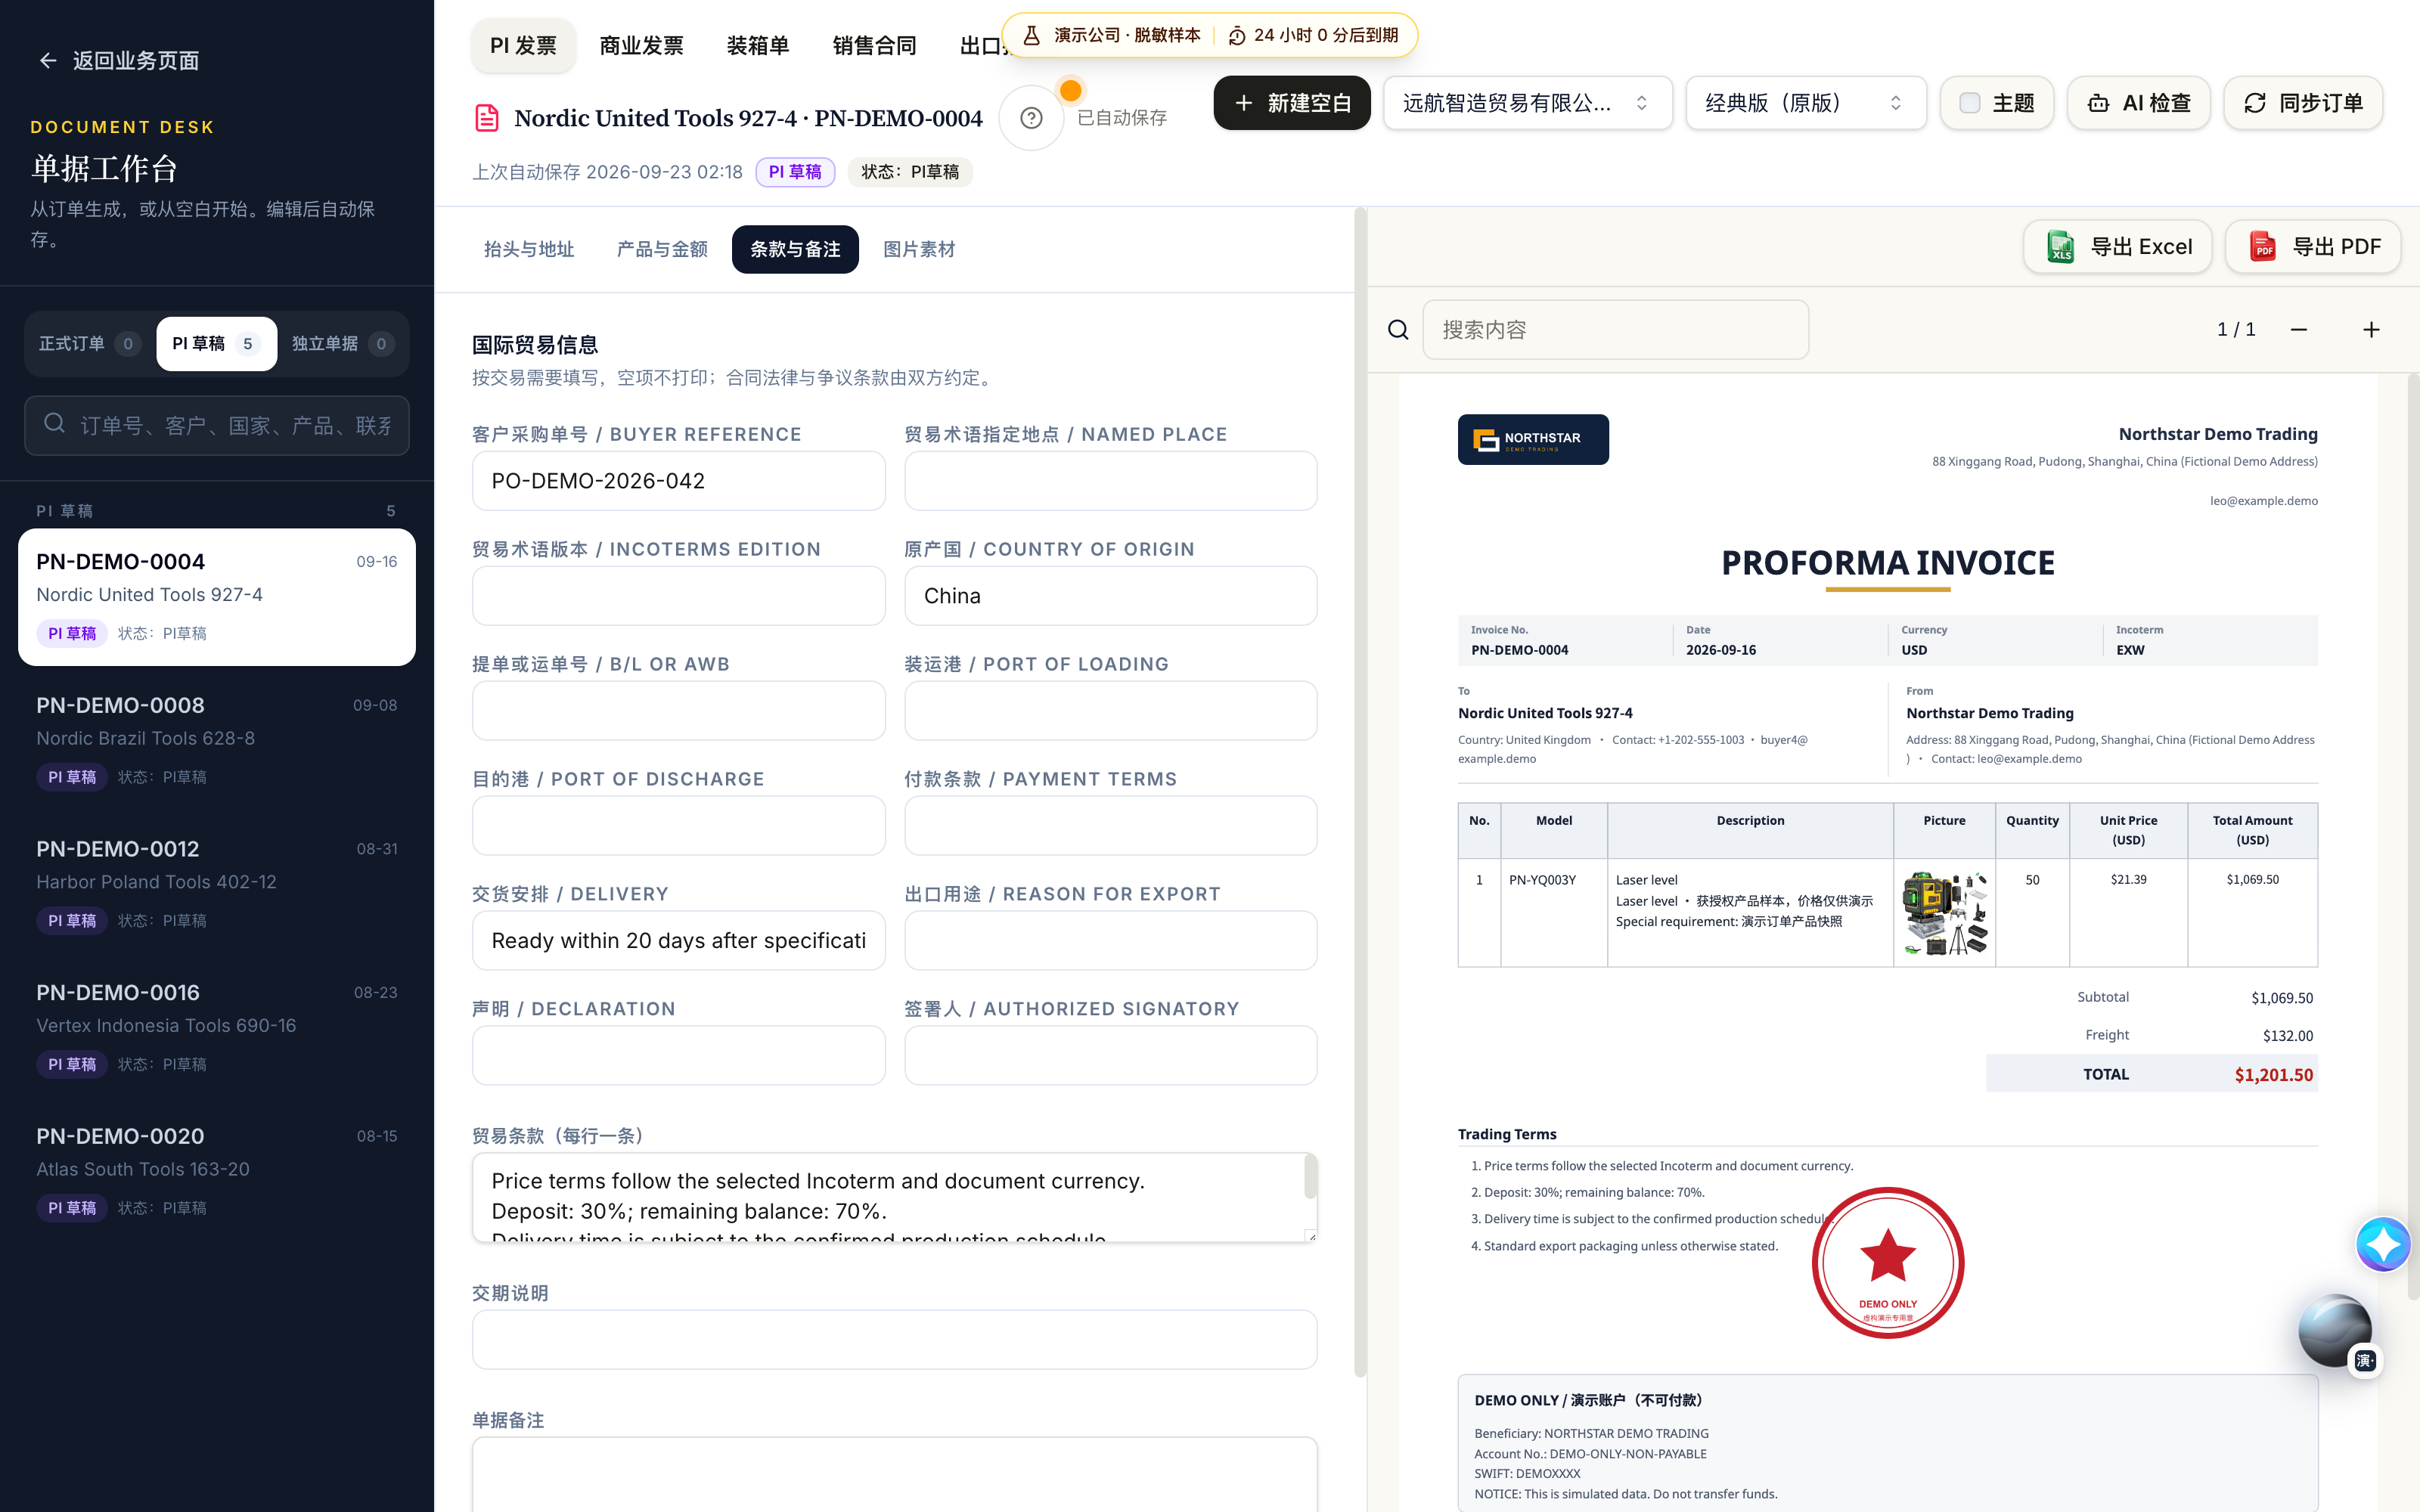Screen dimensions: 2420x1512
Task: Zoom out the preview with minus icon
Action: point(2299,330)
